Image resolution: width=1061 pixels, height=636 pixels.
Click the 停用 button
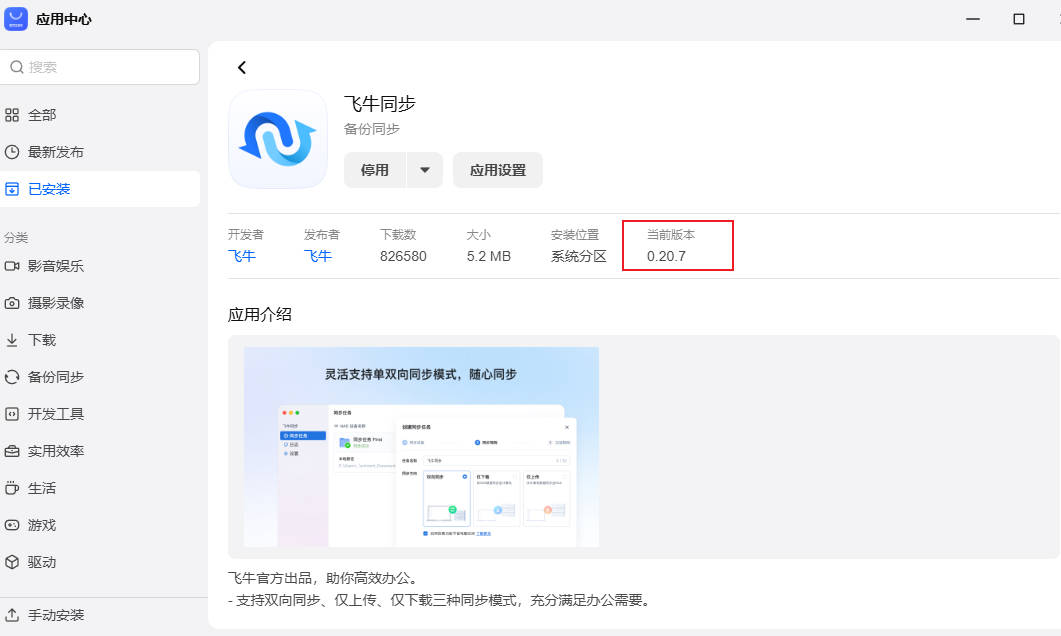[375, 170]
